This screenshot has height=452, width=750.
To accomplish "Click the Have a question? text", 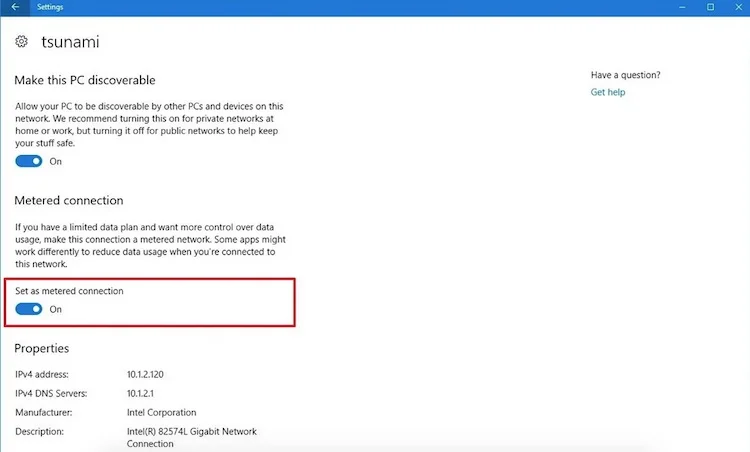I will (625, 75).
